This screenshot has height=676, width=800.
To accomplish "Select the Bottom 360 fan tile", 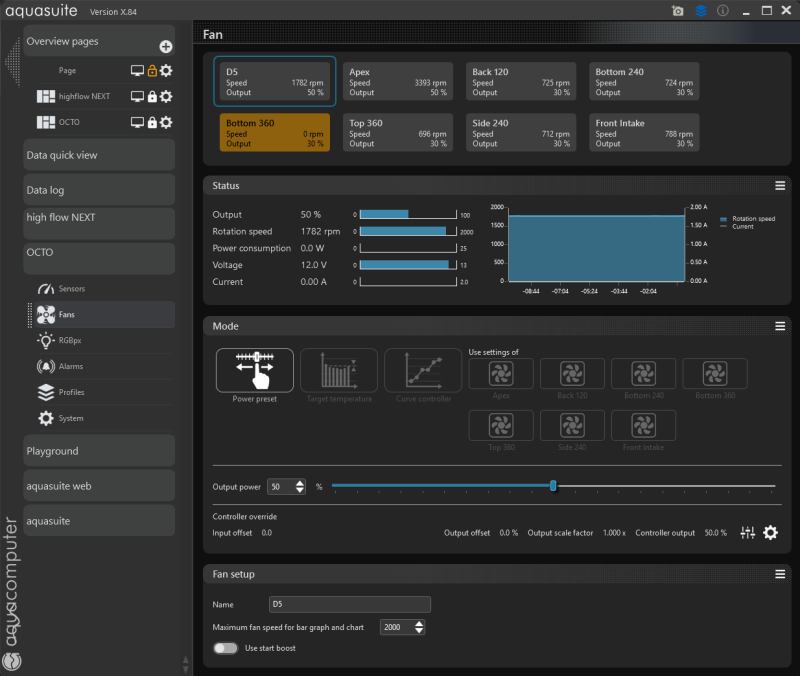I will [275, 133].
